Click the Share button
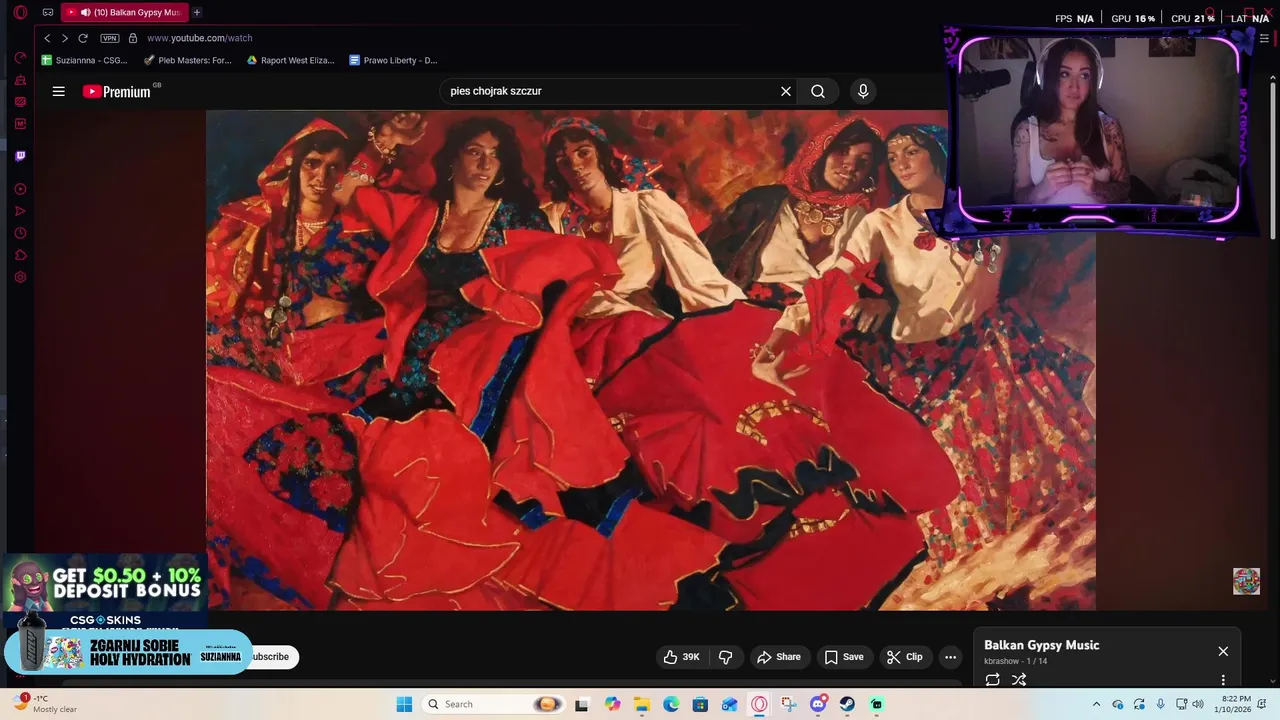This screenshot has width=1280, height=720. coord(779,657)
